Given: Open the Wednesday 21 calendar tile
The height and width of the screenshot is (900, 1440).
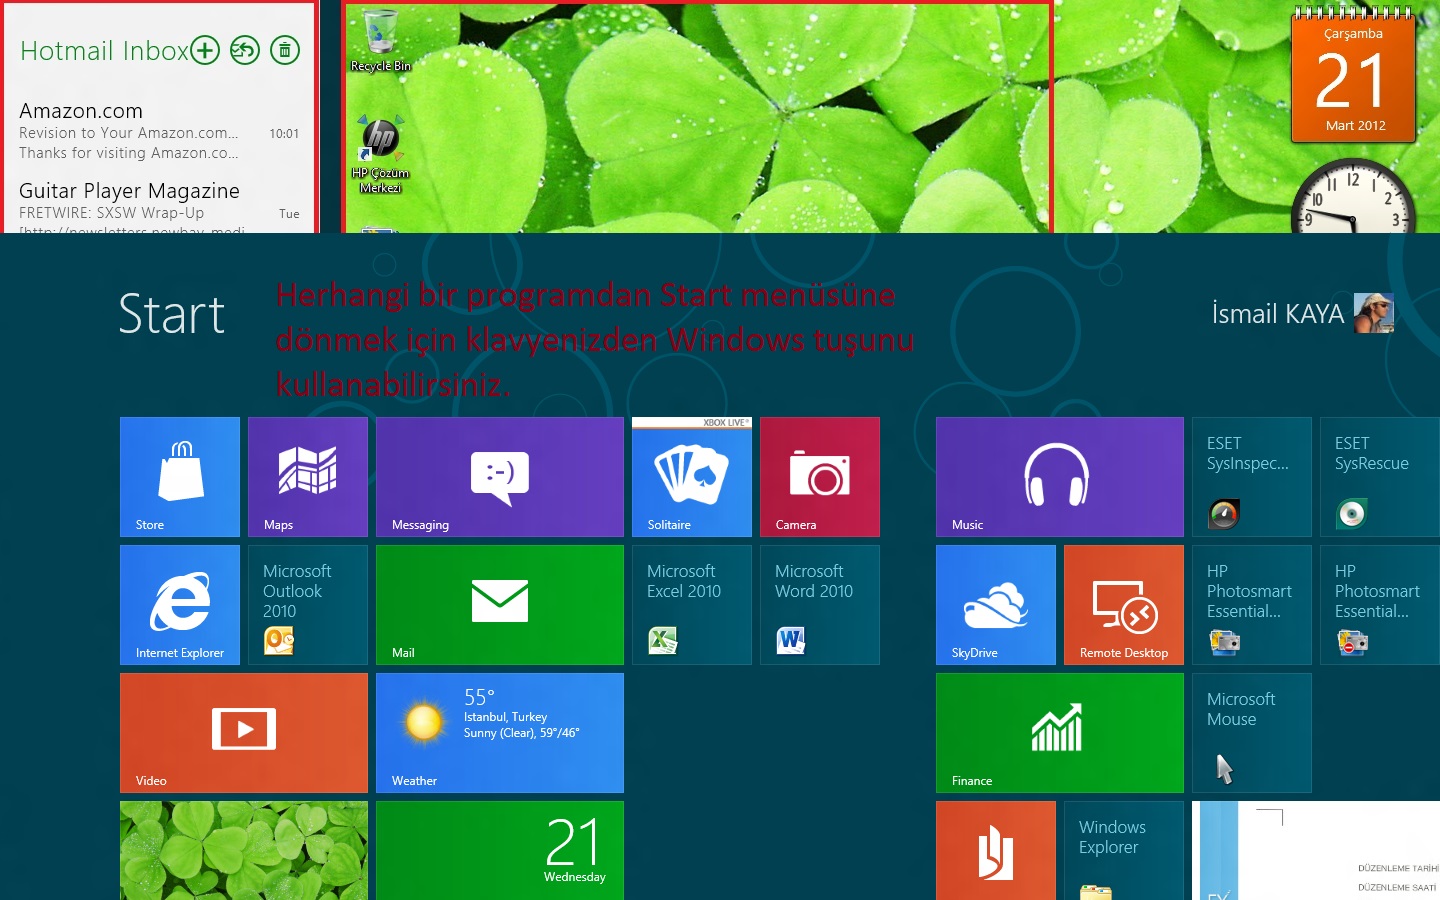Looking at the screenshot, I should click(500, 850).
